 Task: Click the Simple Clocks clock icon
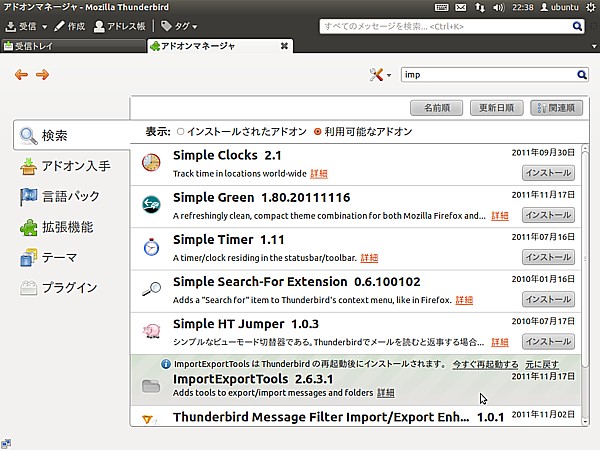pyautogui.click(x=151, y=163)
